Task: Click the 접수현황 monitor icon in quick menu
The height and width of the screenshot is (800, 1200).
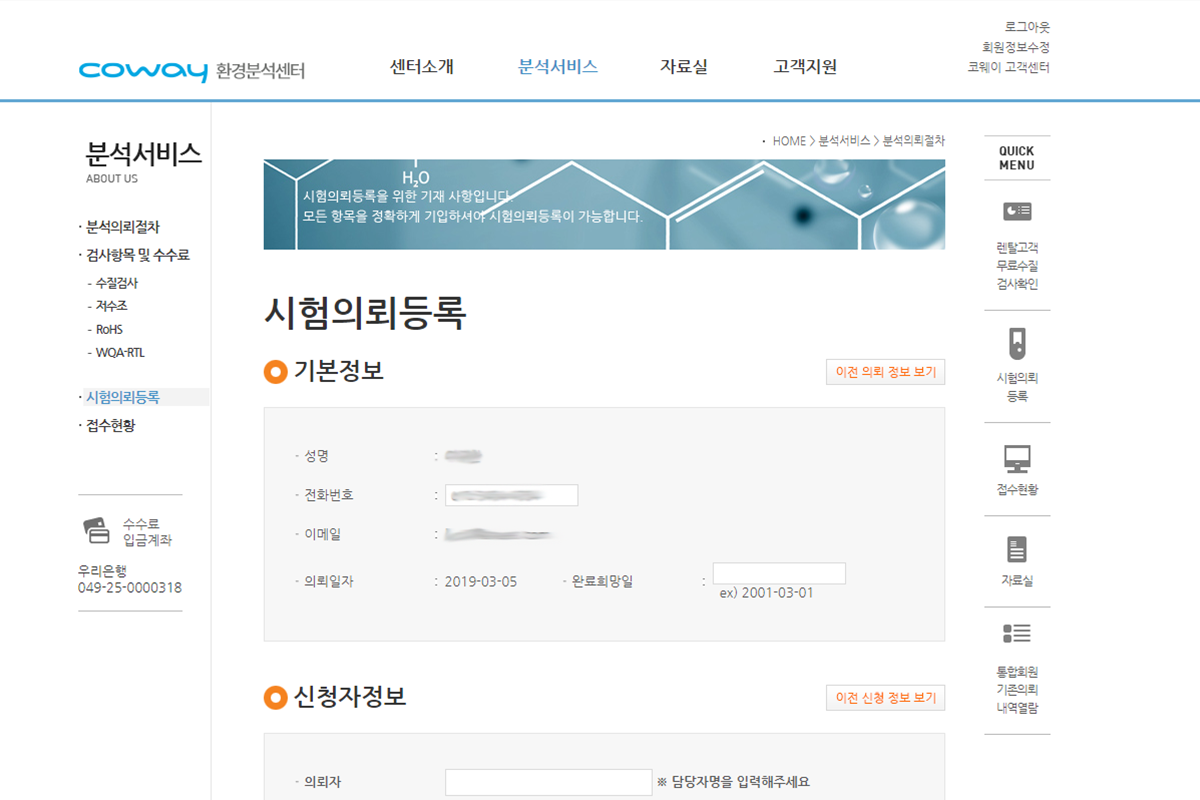Action: 1016,459
